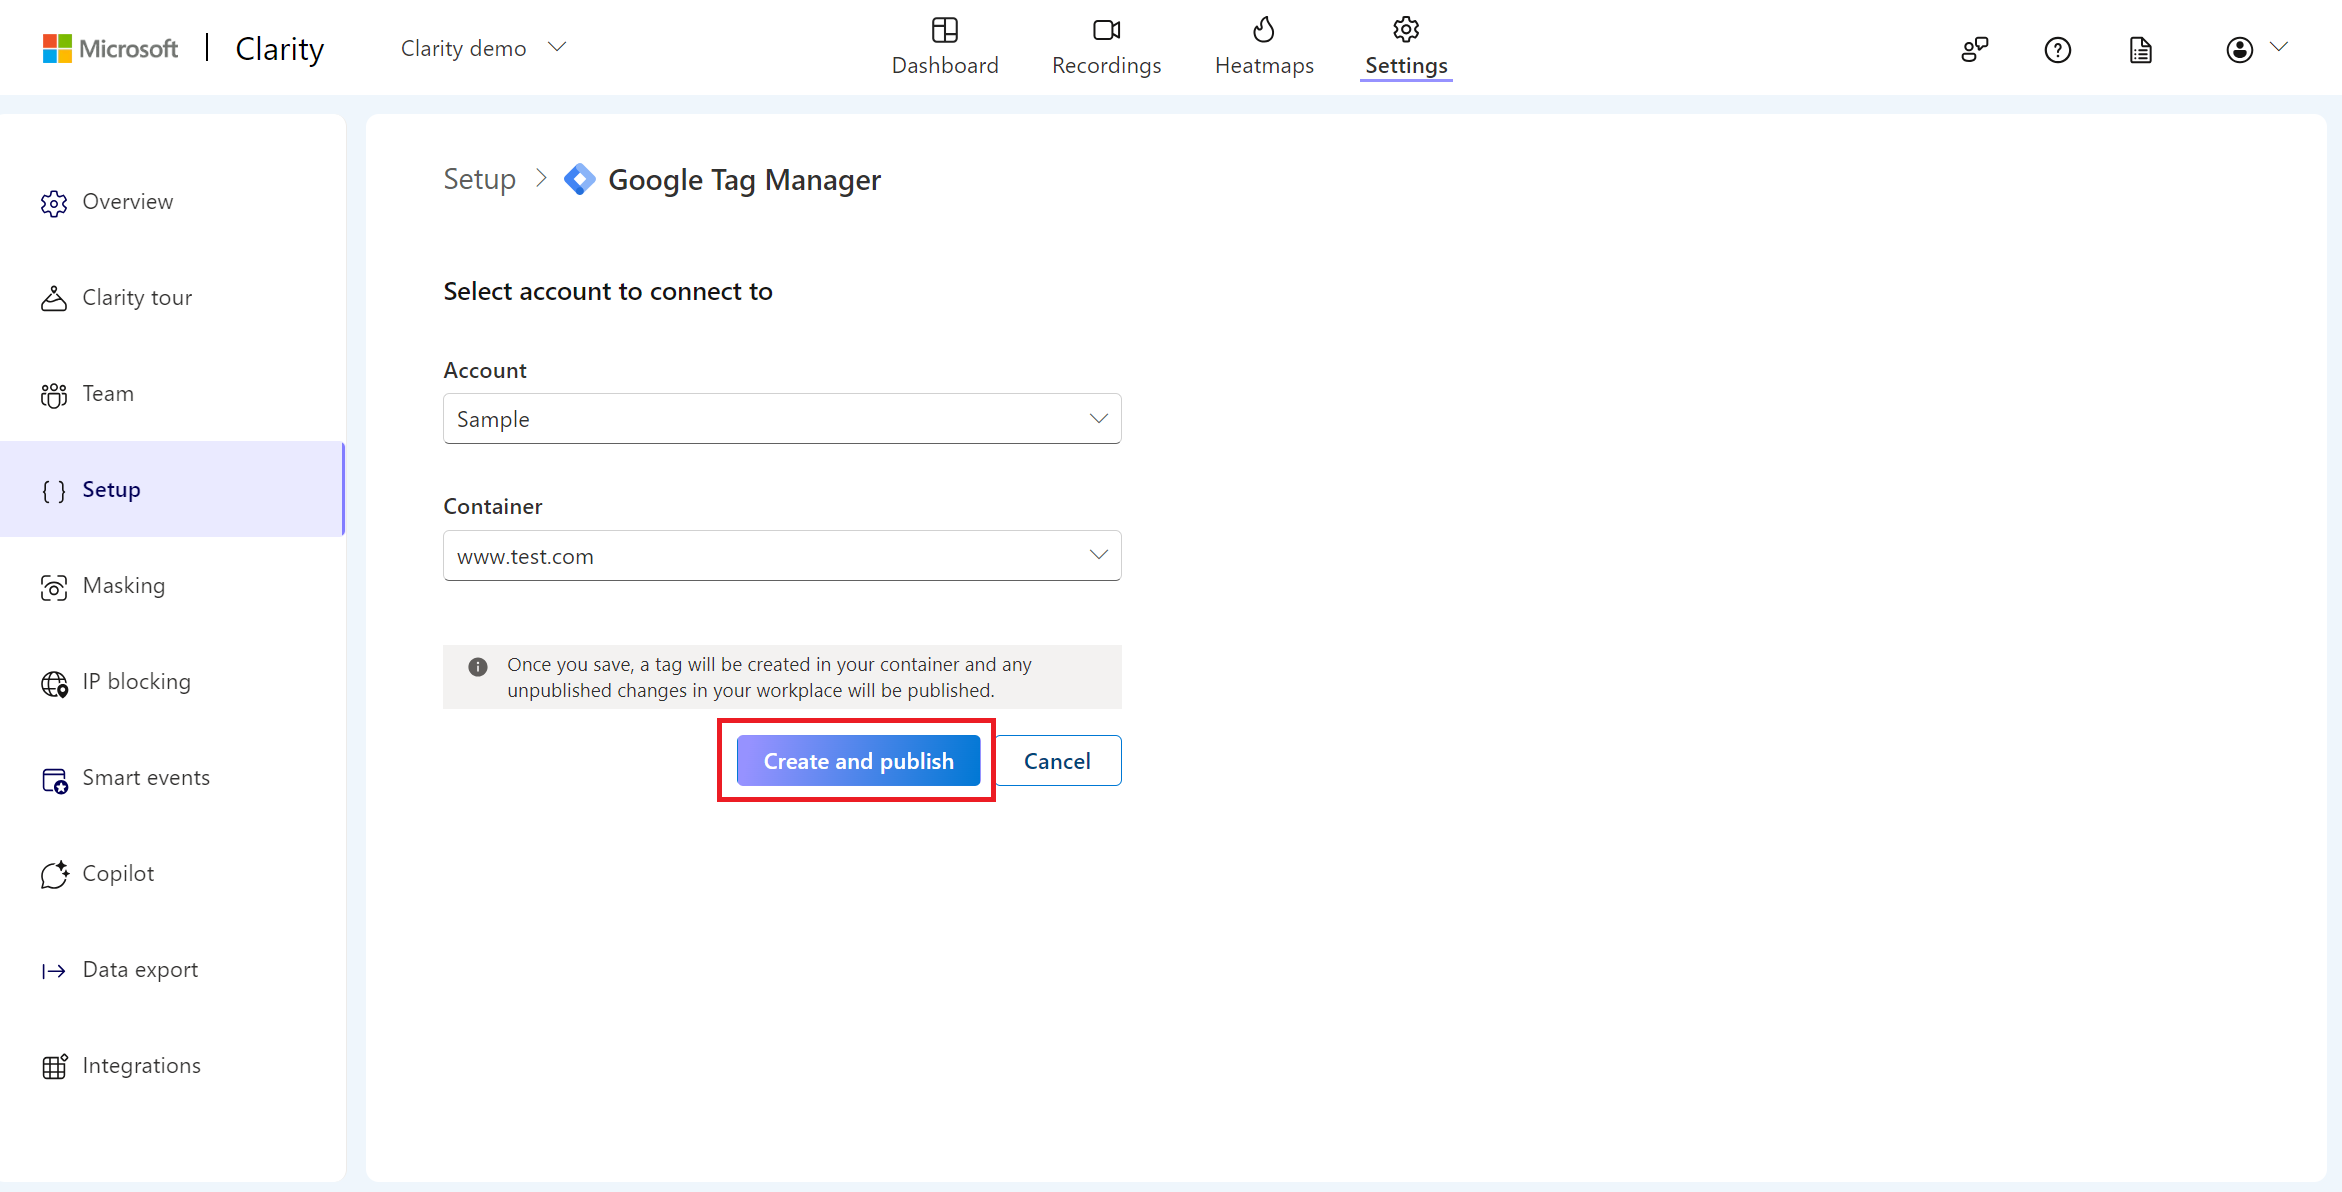Image resolution: width=2342 pixels, height=1192 pixels.
Task: Open Data export in the sidebar
Action: click(172, 970)
